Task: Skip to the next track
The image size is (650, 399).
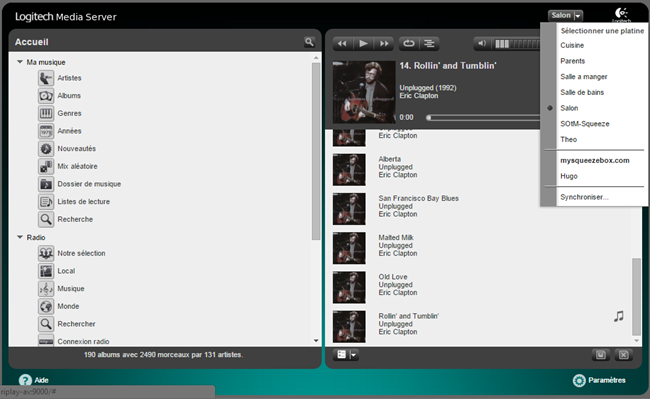Action: [x=384, y=43]
